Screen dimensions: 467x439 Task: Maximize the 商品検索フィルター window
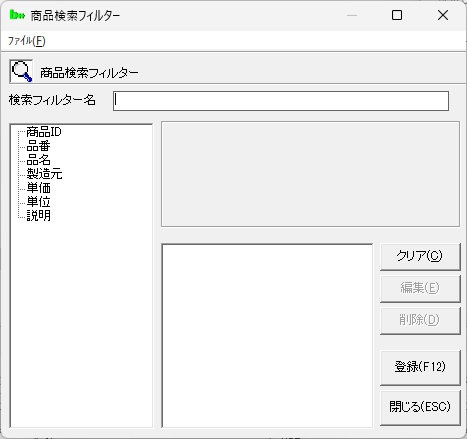397,15
